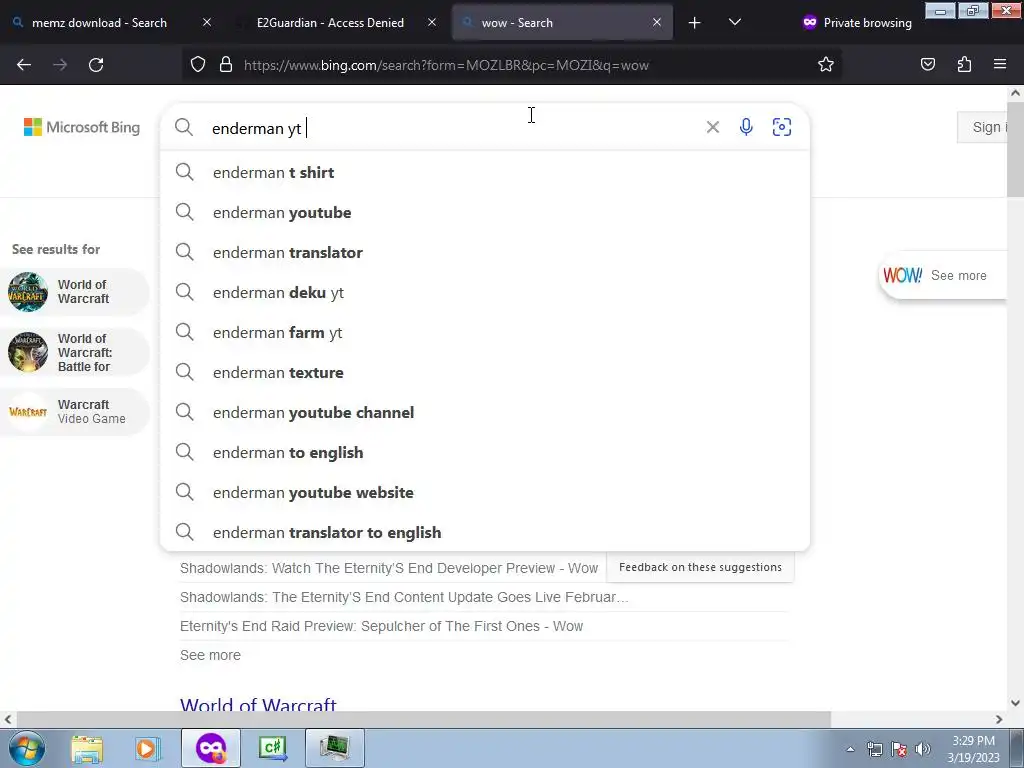Choose suggestion enderman to english
The height and width of the screenshot is (768, 1024).
coord(485,453)
